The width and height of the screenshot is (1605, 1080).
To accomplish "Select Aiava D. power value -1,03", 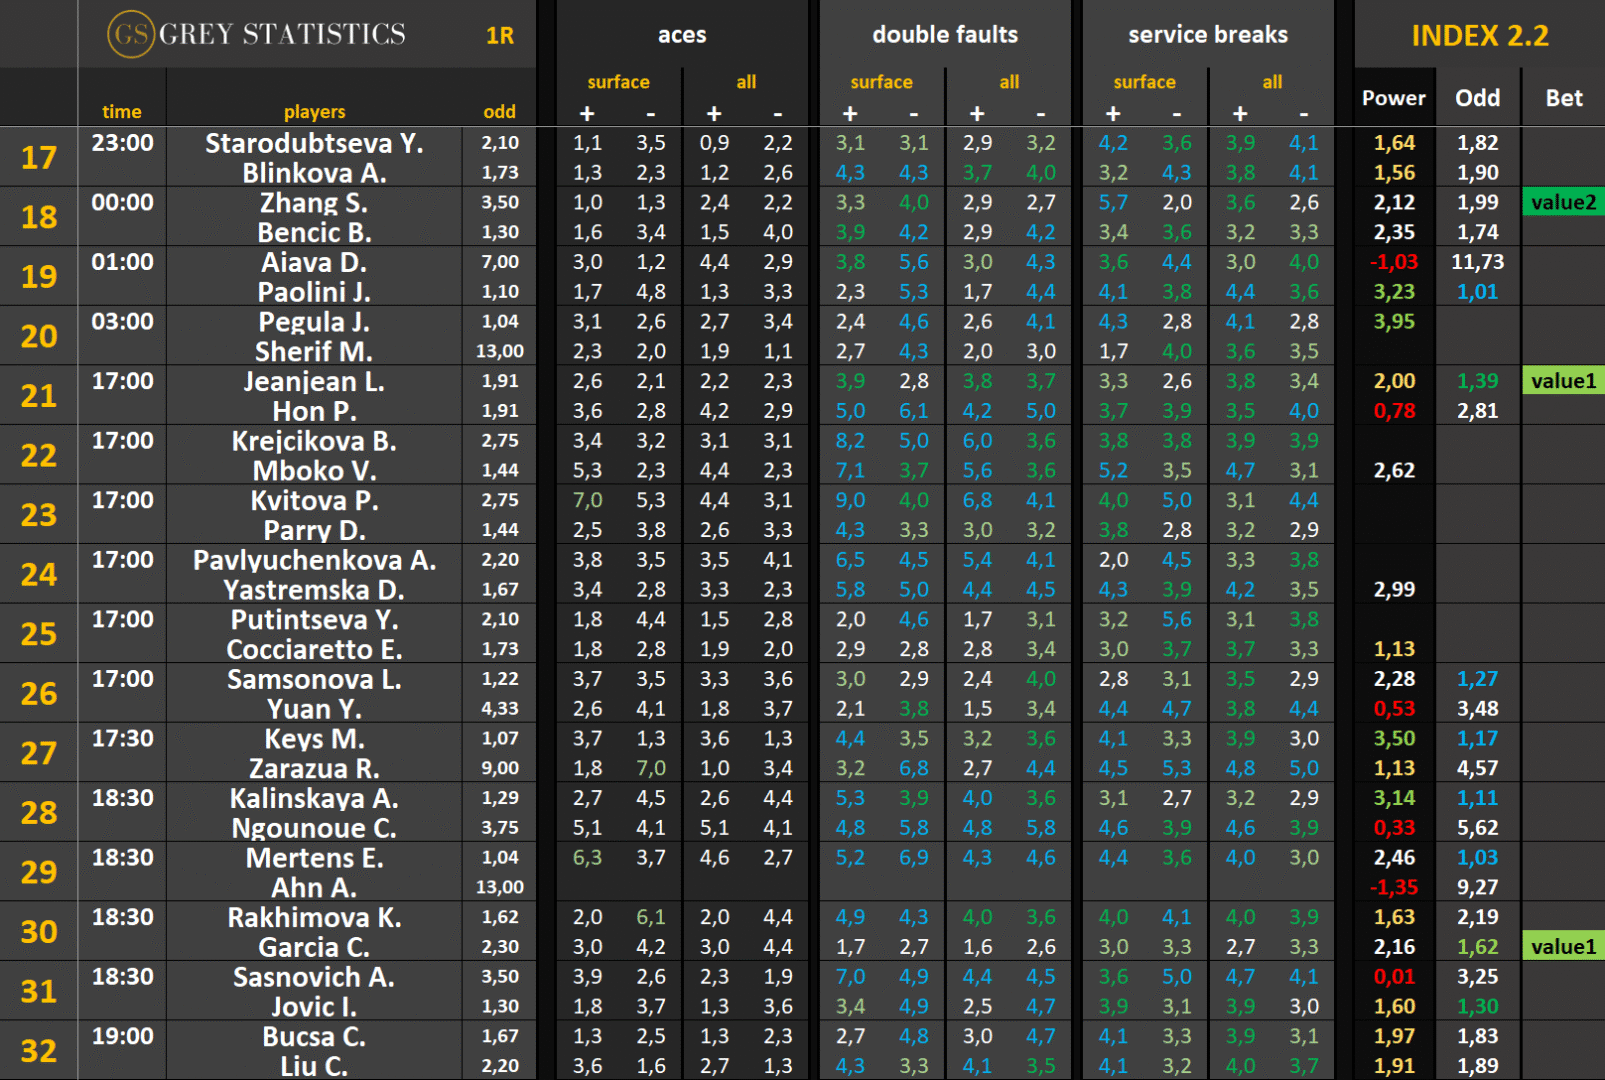I will (x=1394, y=262).
